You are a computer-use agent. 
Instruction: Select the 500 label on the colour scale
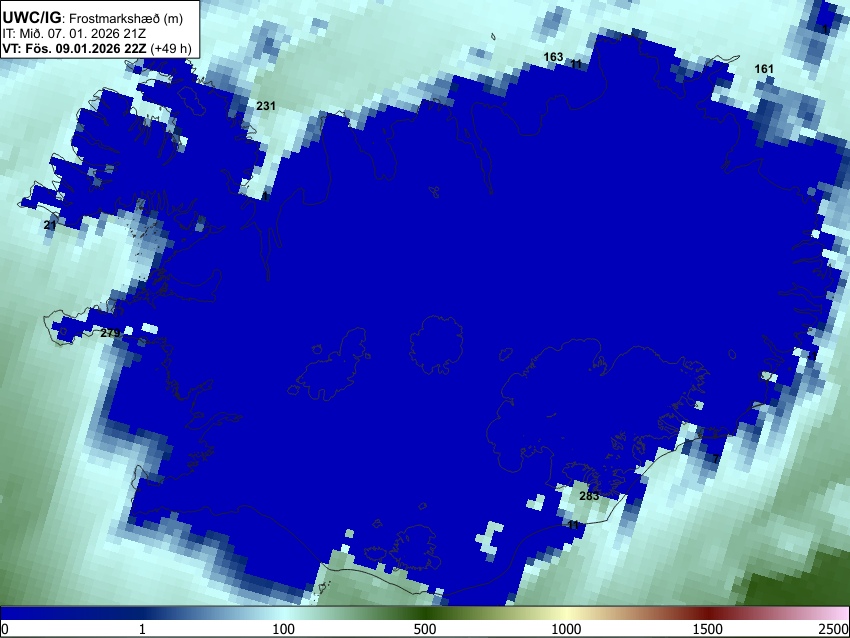coord(424,629)
